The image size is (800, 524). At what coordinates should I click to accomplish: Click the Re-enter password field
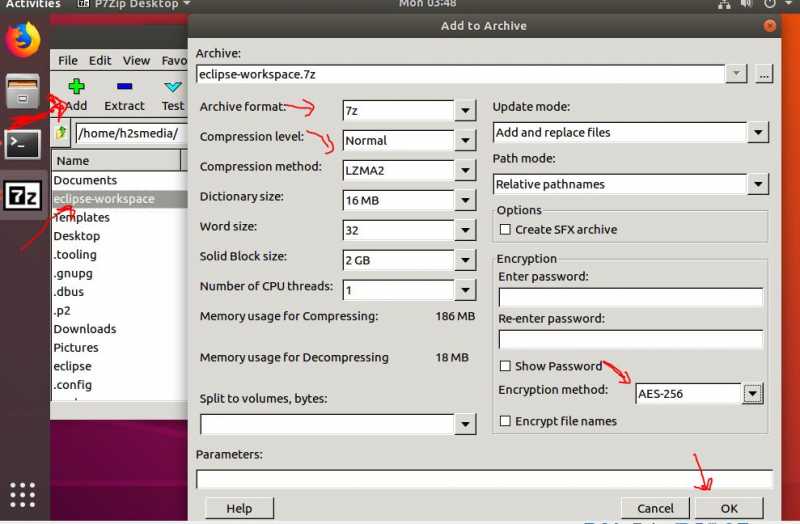coord(631,339)
